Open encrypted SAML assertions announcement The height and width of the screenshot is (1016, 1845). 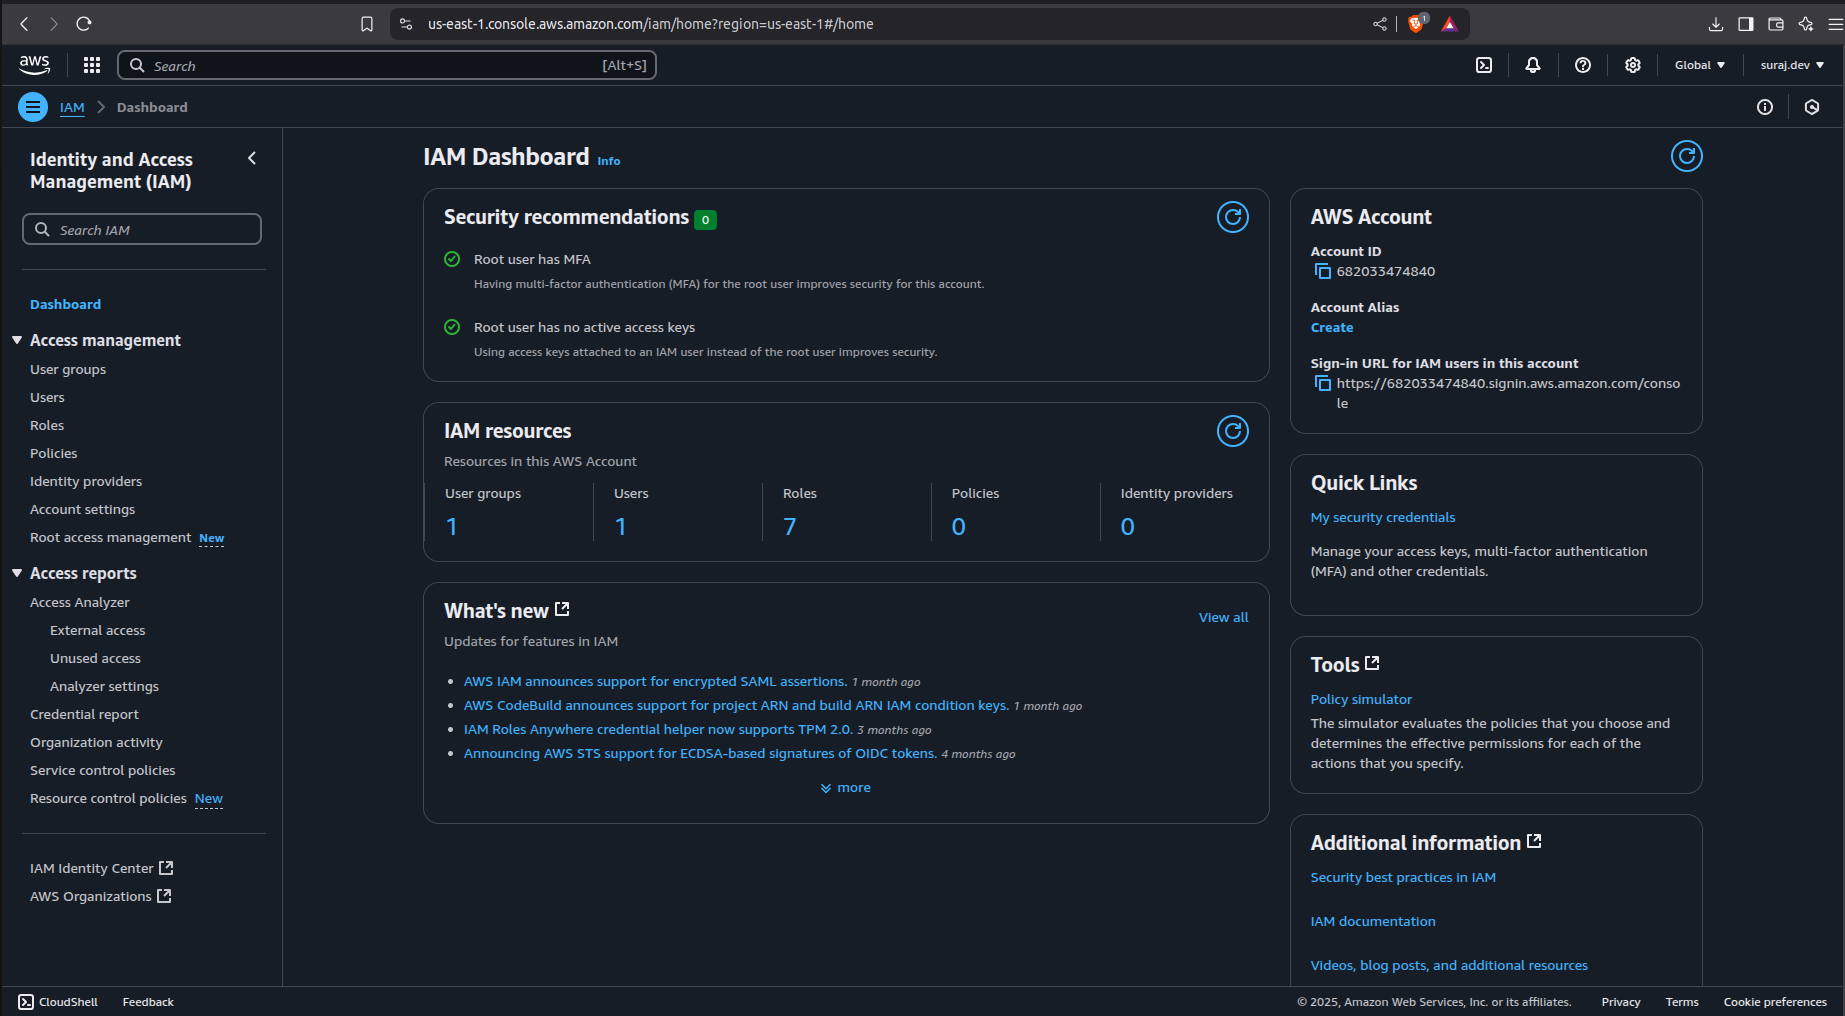[x=655, y=681]
